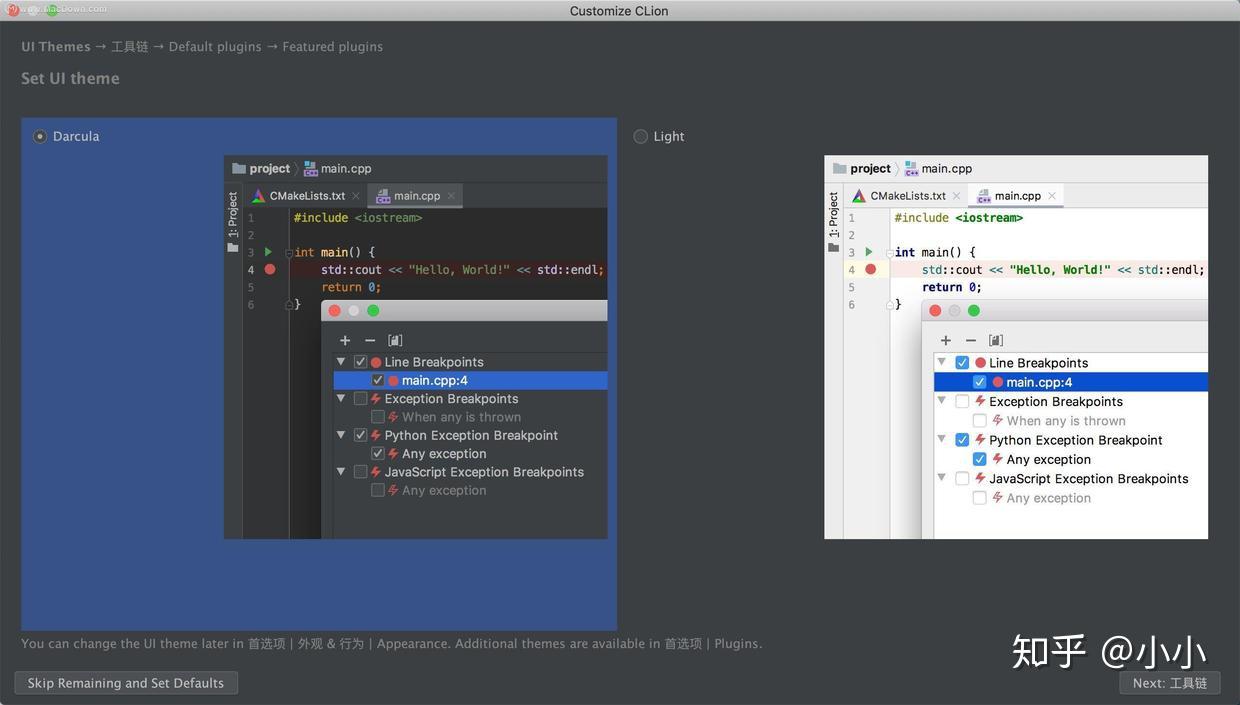Toggle Python Exception Breakpoint checkbox in Light preview
Screen dimensions: 1240x705
[962, 440]
